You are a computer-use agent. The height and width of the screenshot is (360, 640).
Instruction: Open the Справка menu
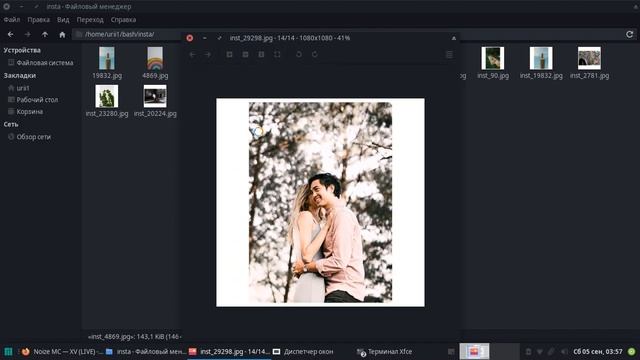tap(123, 20)
